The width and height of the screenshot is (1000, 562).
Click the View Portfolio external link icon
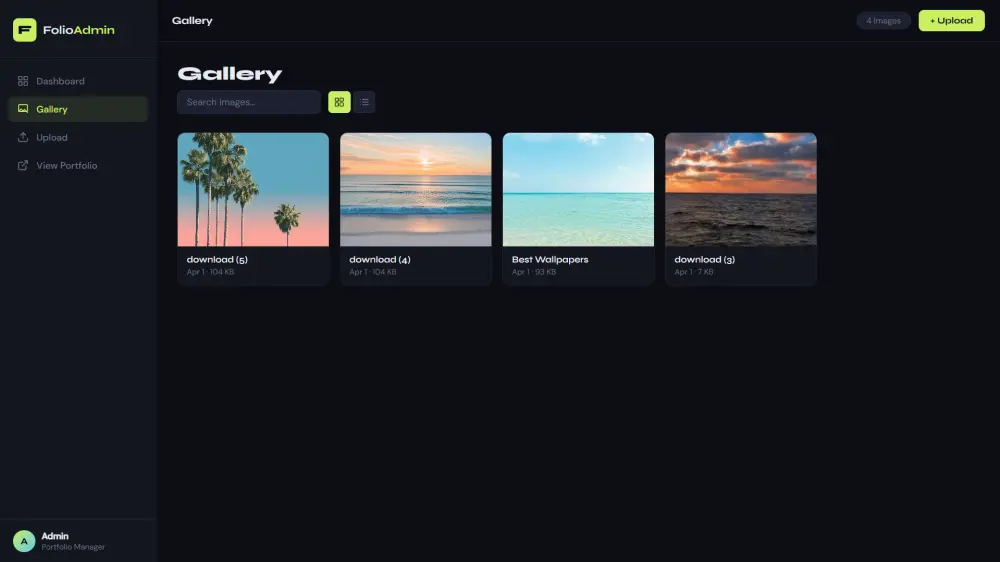point(23,165)
